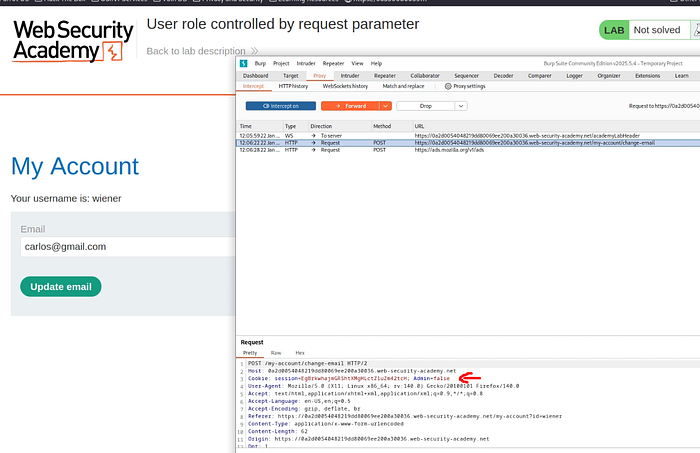Open the Drop button dropdown arrow
700x453 pixels.
(x=461, y=106)
